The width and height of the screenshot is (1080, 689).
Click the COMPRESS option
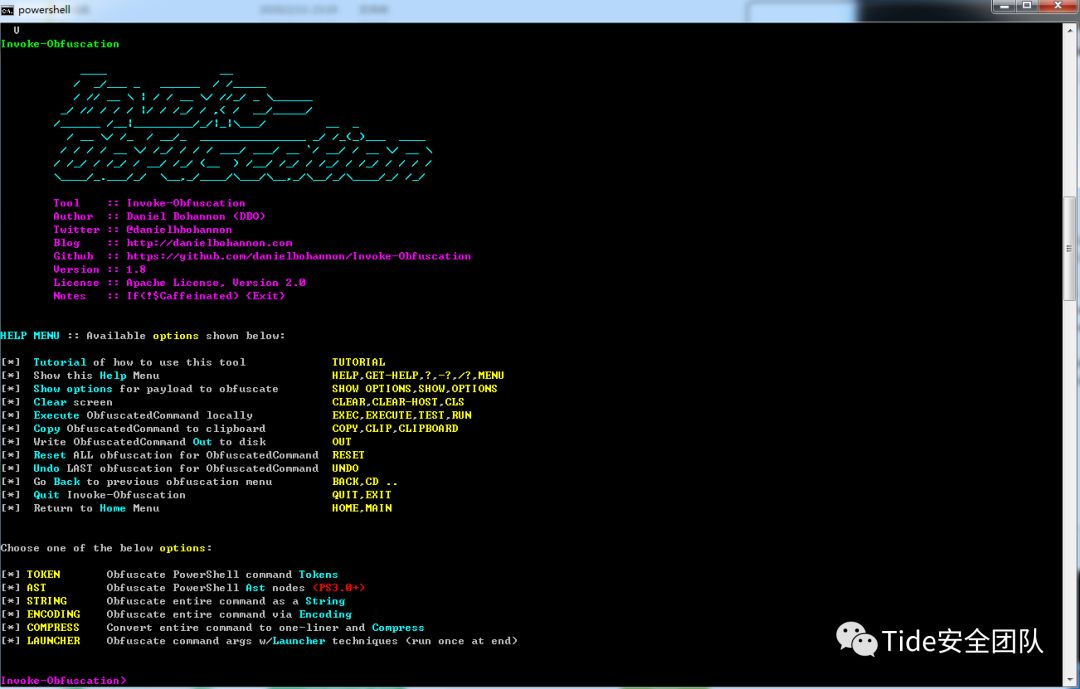tap(53, 628)
